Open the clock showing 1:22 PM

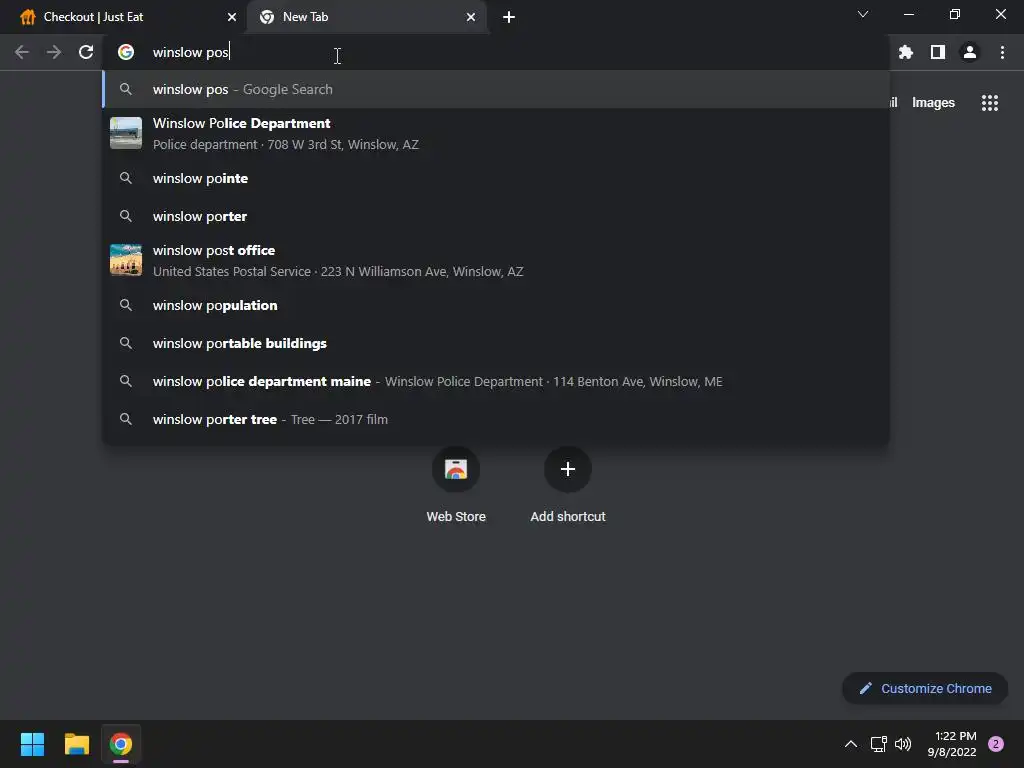click(952, 744)
